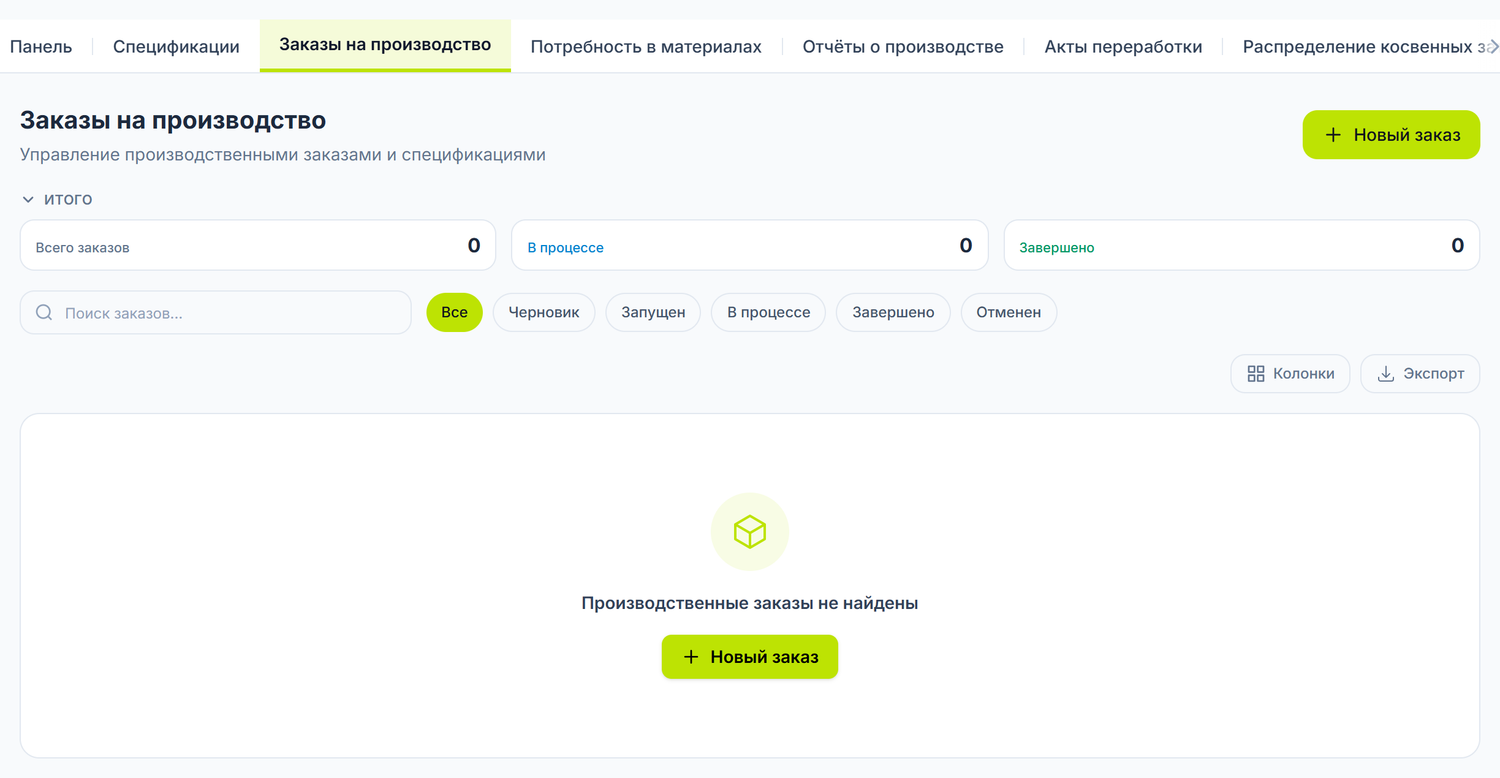Switch to the Спецификации tab
Screen dimensions: 1500x778
point(176,46)
